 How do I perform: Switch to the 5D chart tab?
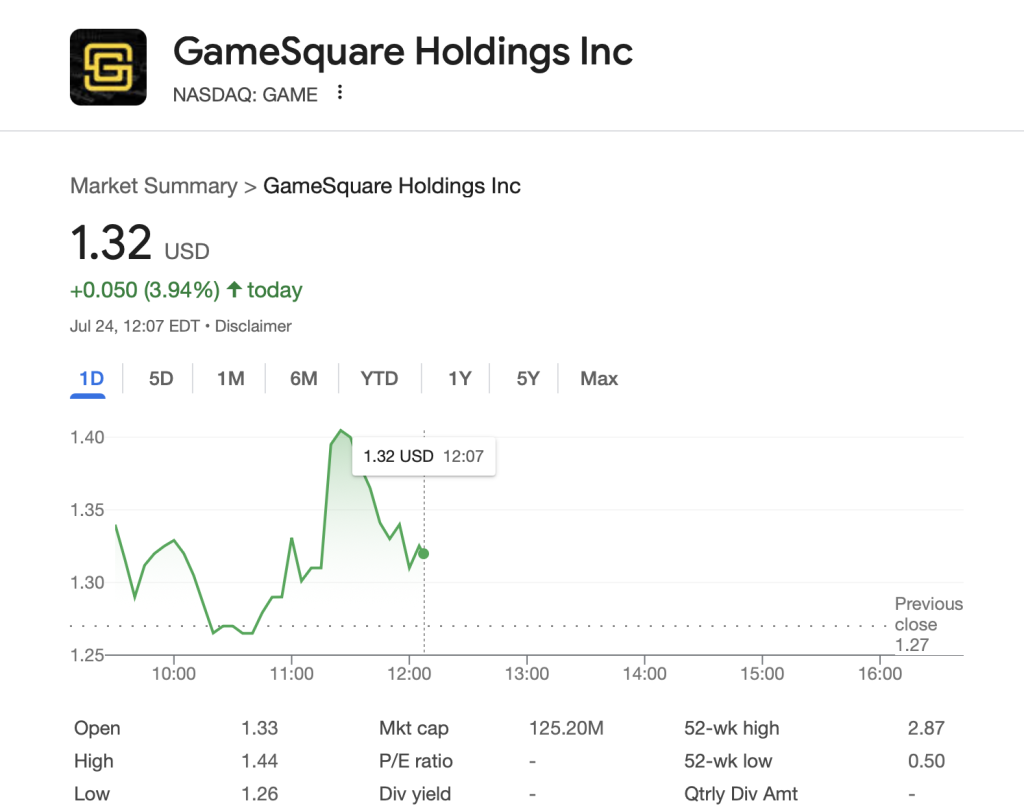[161, 378]
